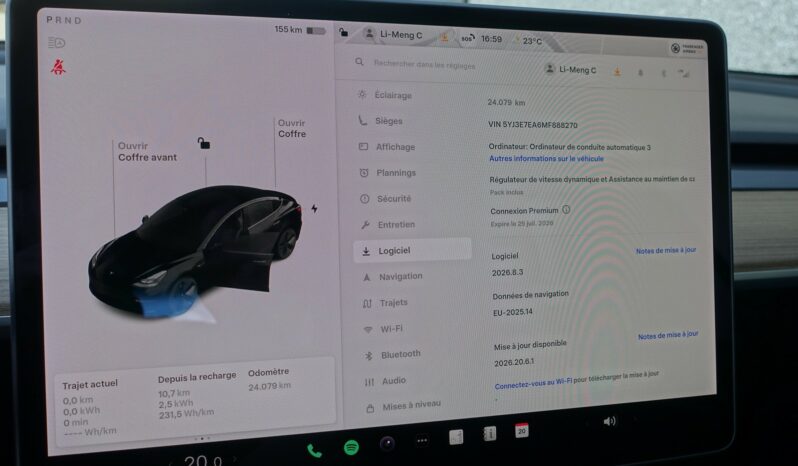This screenshot has width=798, height=466.
Task: Tap the orange download icon in the settings header
Action: click(617, 72)
